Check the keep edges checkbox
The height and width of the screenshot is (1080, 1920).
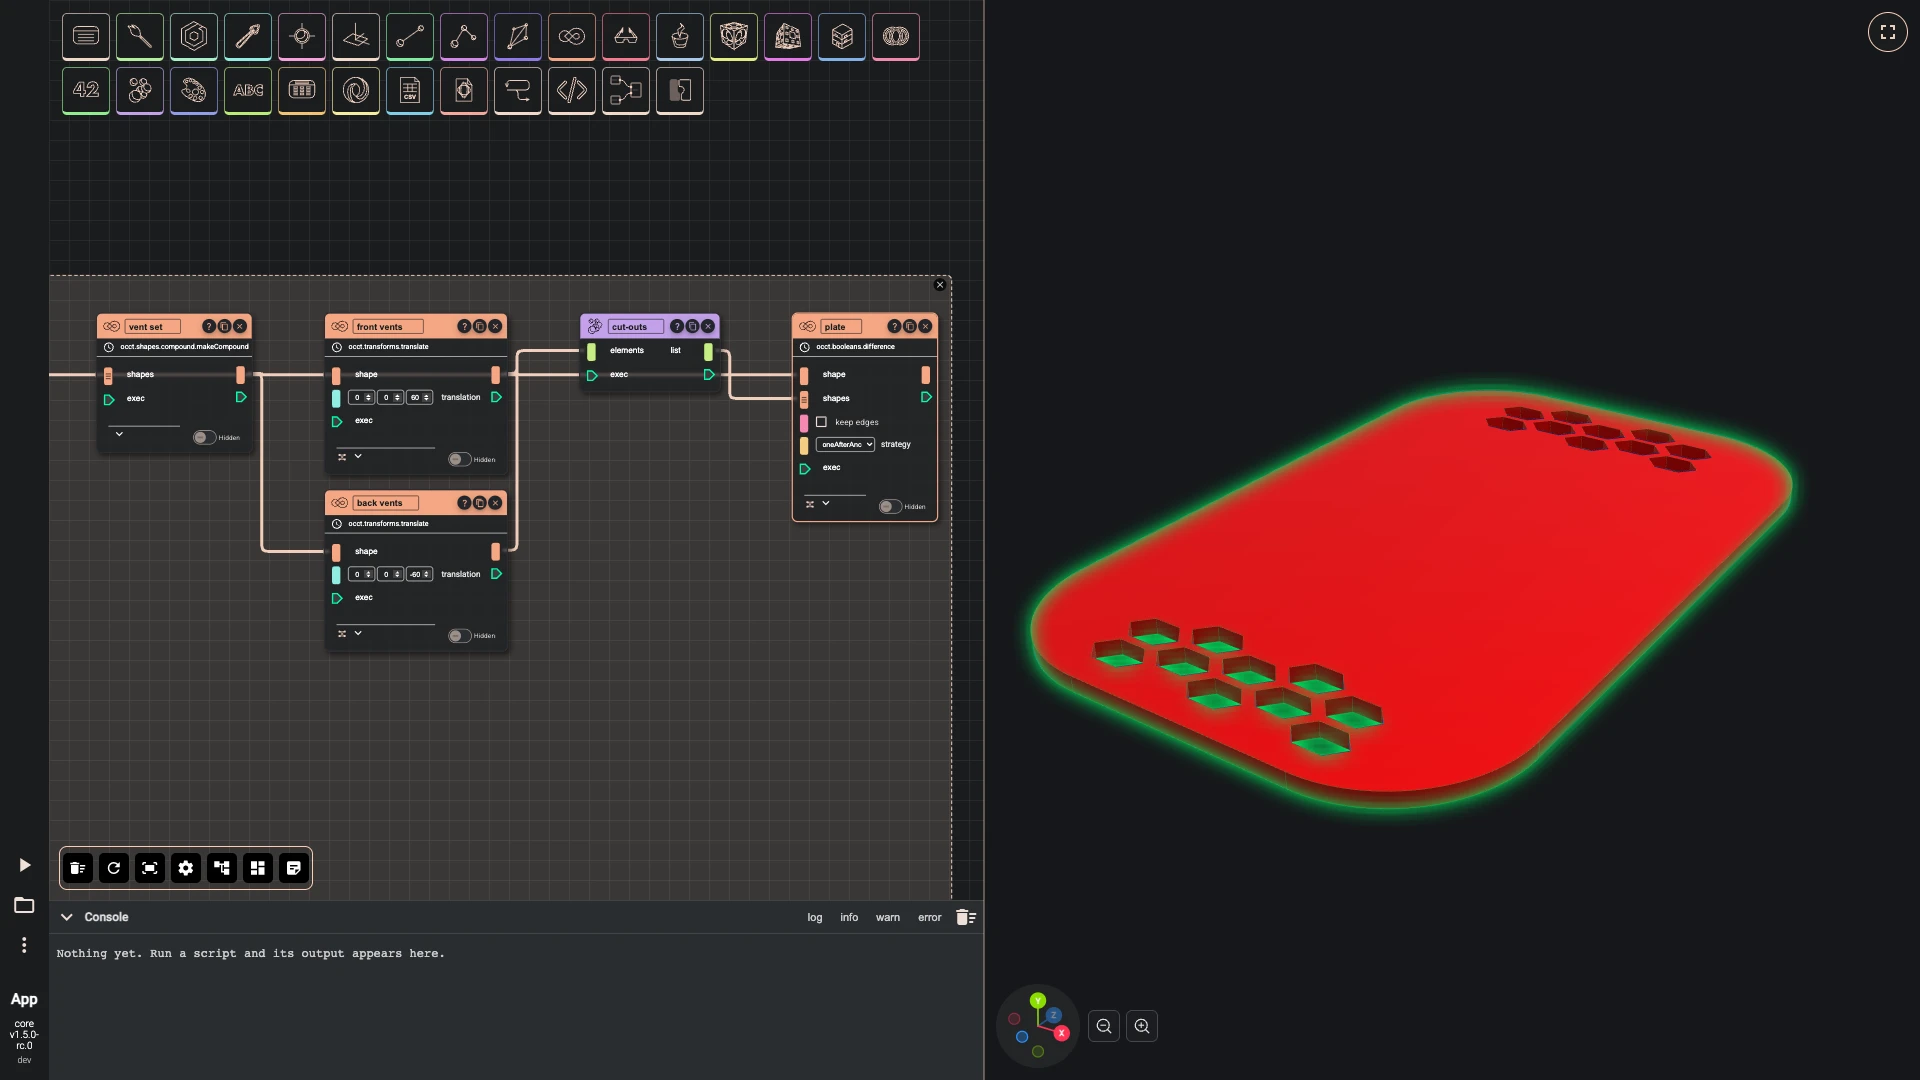point(821,422)
